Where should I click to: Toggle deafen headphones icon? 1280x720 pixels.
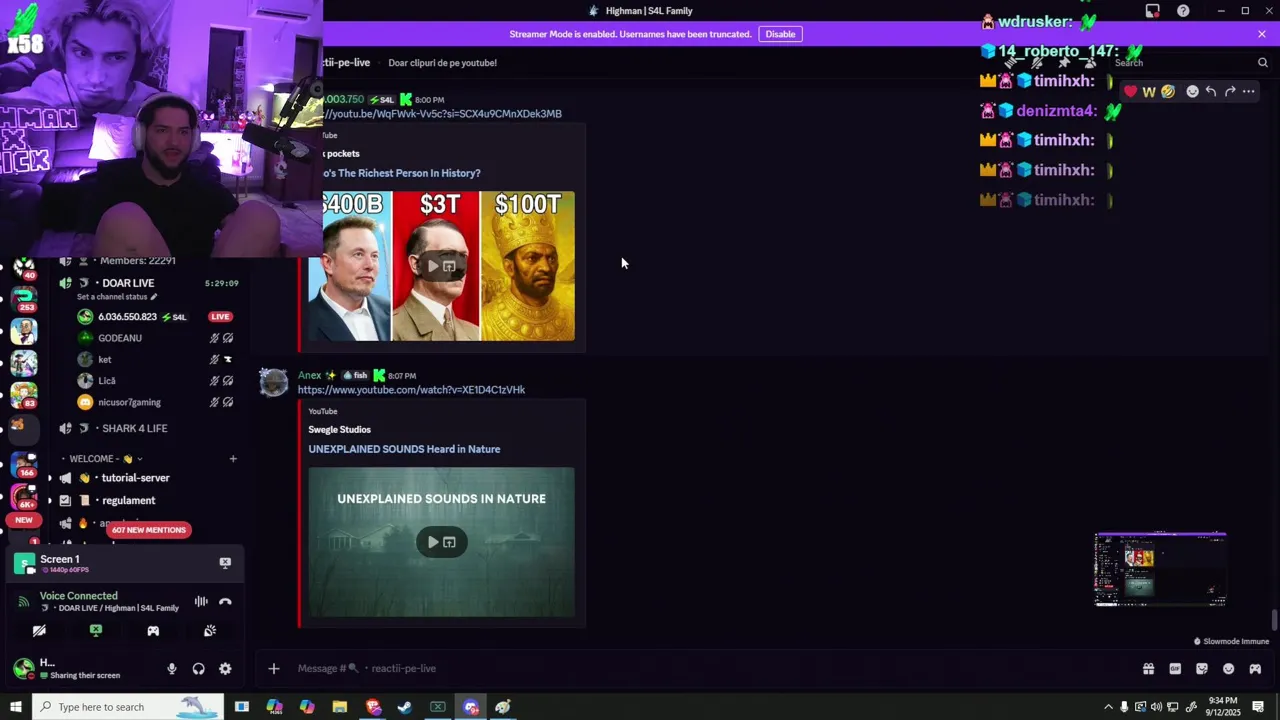pos(198,669)
